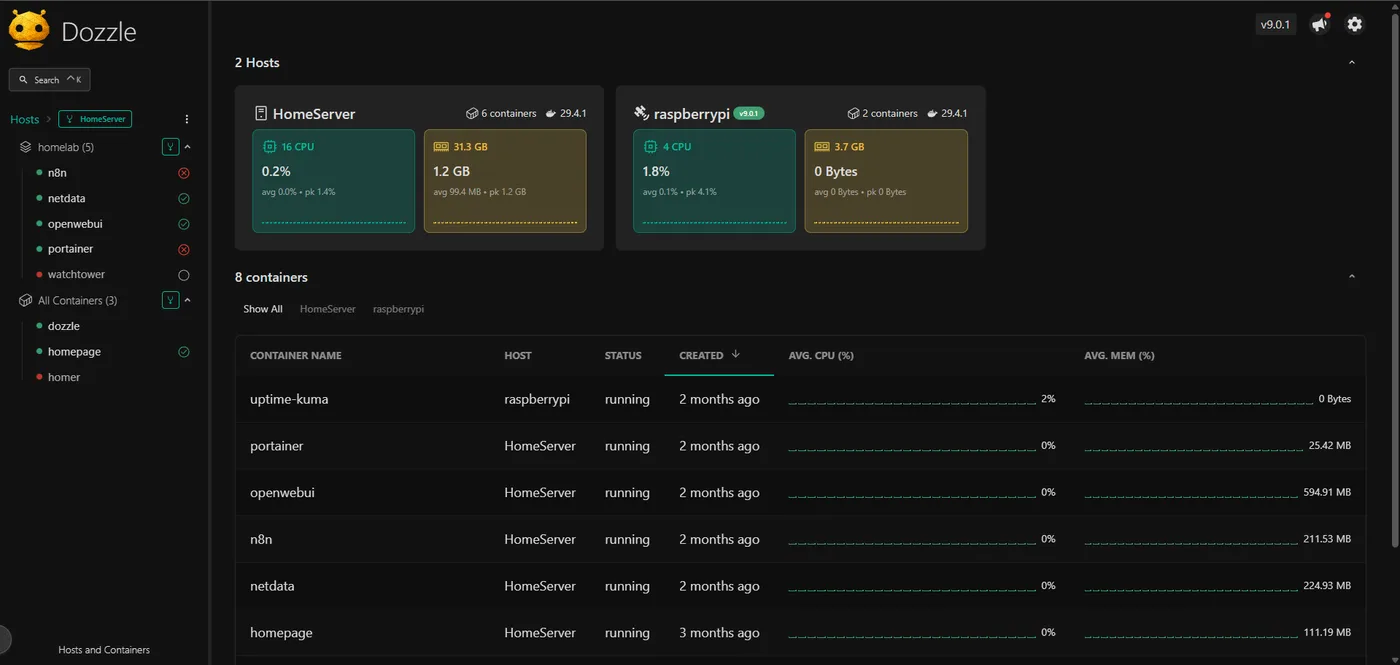The height and width of the screenshot is (665, 1400).
Task: Click the HomeServer 31.3 GB memory icon
Action: pos(441,146)
